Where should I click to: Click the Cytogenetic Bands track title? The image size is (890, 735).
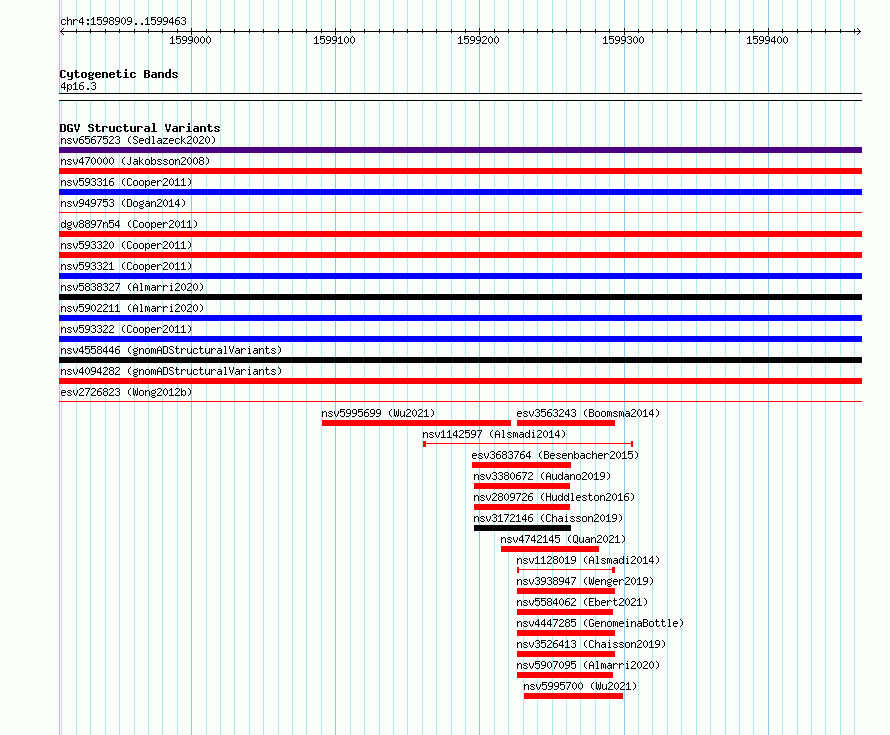119,74
